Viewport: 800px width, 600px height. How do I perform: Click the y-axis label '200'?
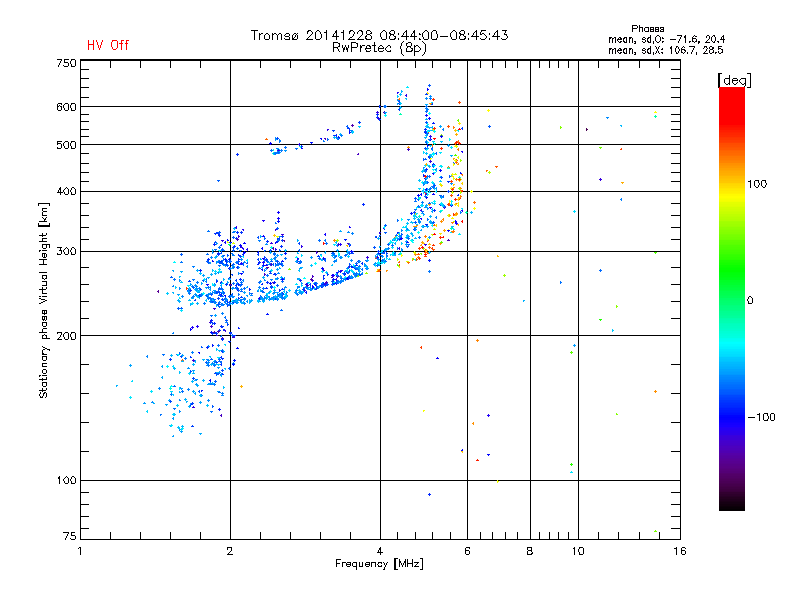coord(66,336)
